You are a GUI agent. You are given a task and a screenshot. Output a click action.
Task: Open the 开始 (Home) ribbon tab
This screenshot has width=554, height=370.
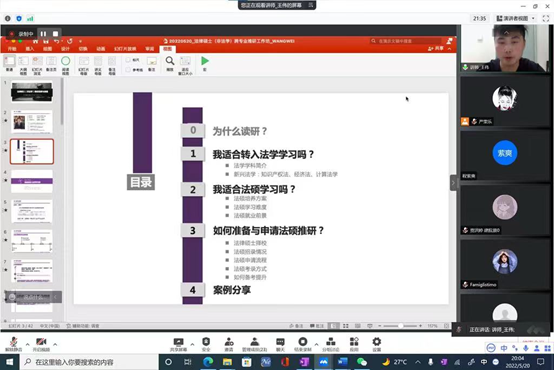point(12,49)
